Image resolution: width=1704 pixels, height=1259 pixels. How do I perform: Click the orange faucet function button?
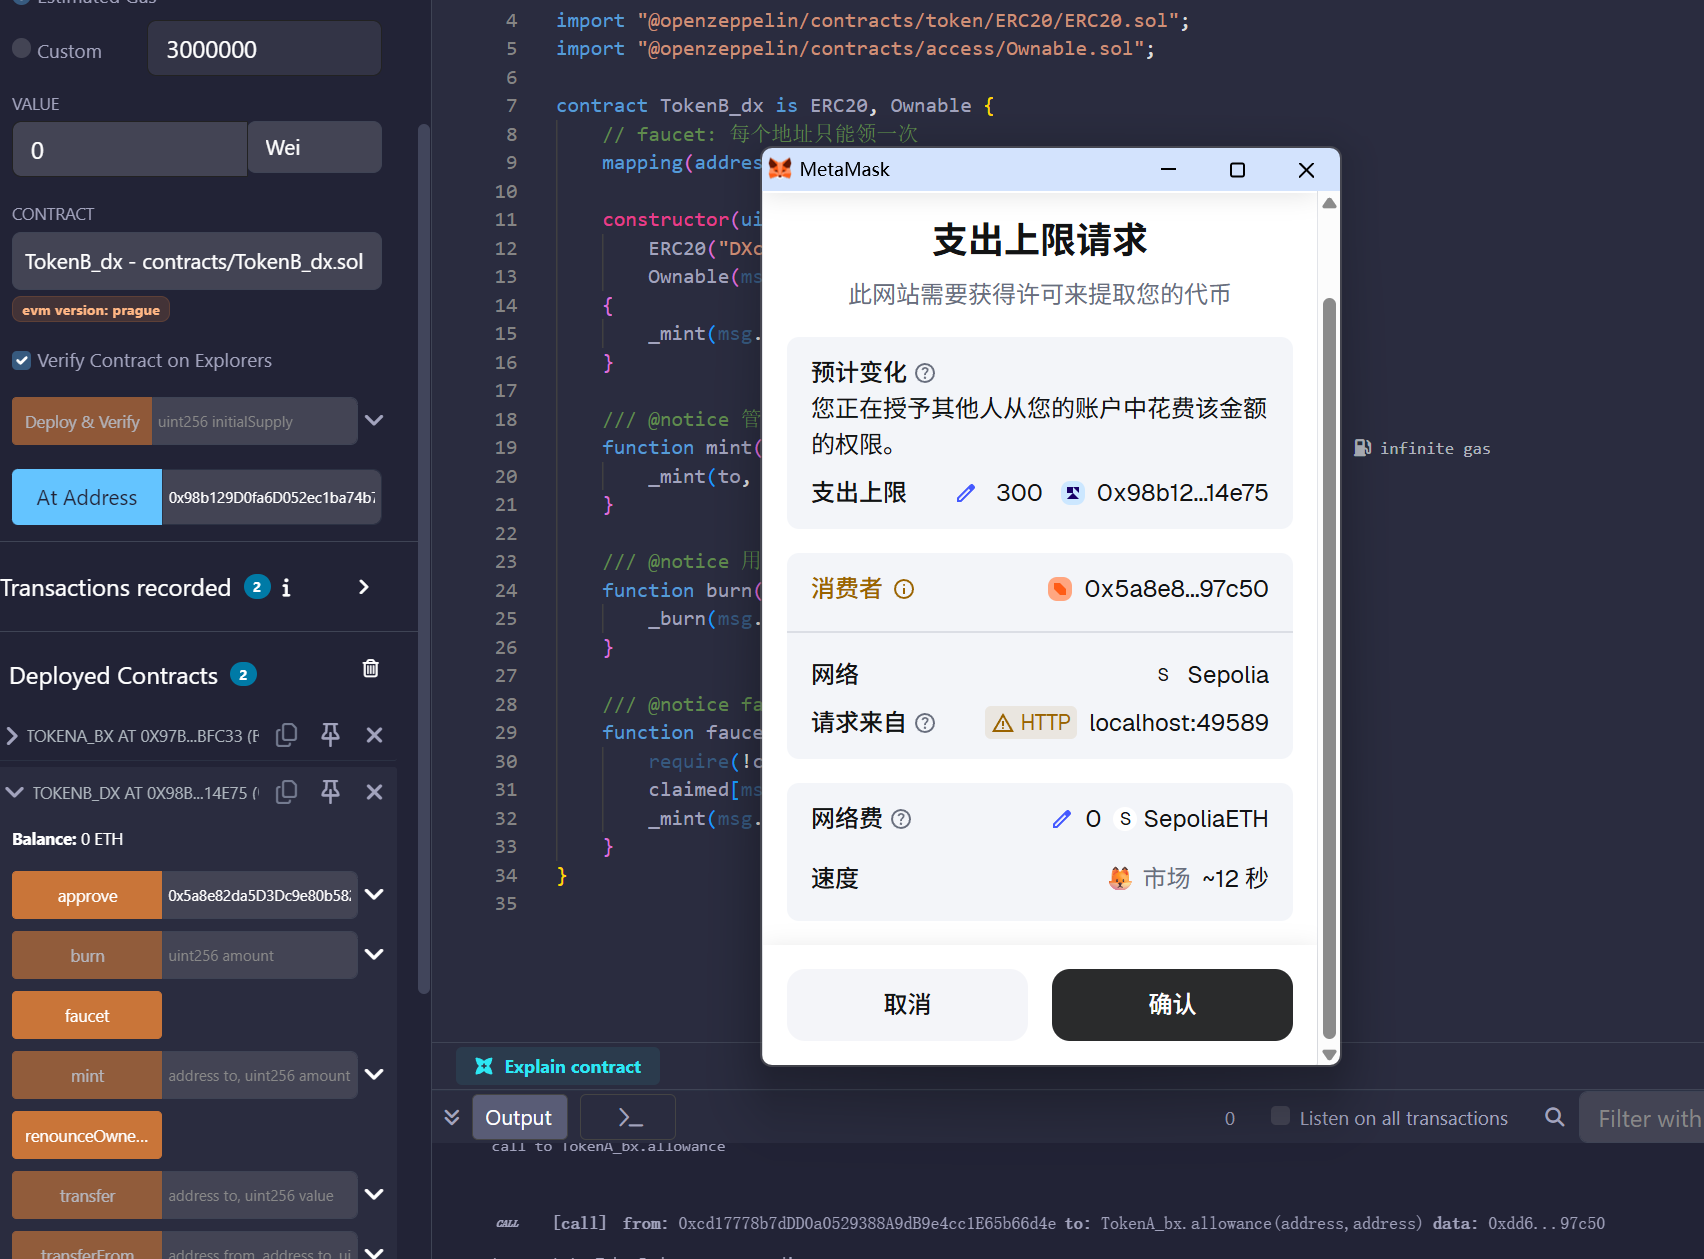[87, 1015]
